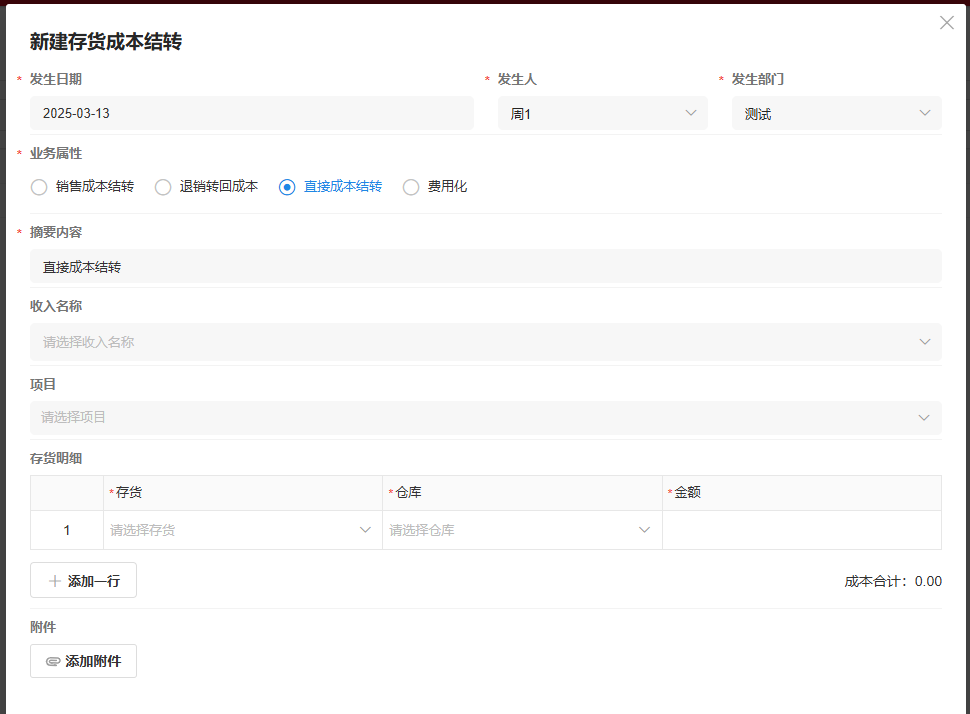Click the plus icon on 添加一行
Image resolution: width=970 pixels, height=714 pixels.
pos(54,581)
